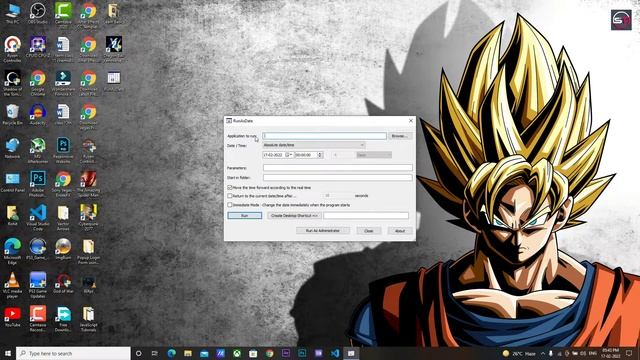Open the Ryzen Controller shortcut with ring logo
The height and width of the screenshot is (360, 640).
[12, 49]
